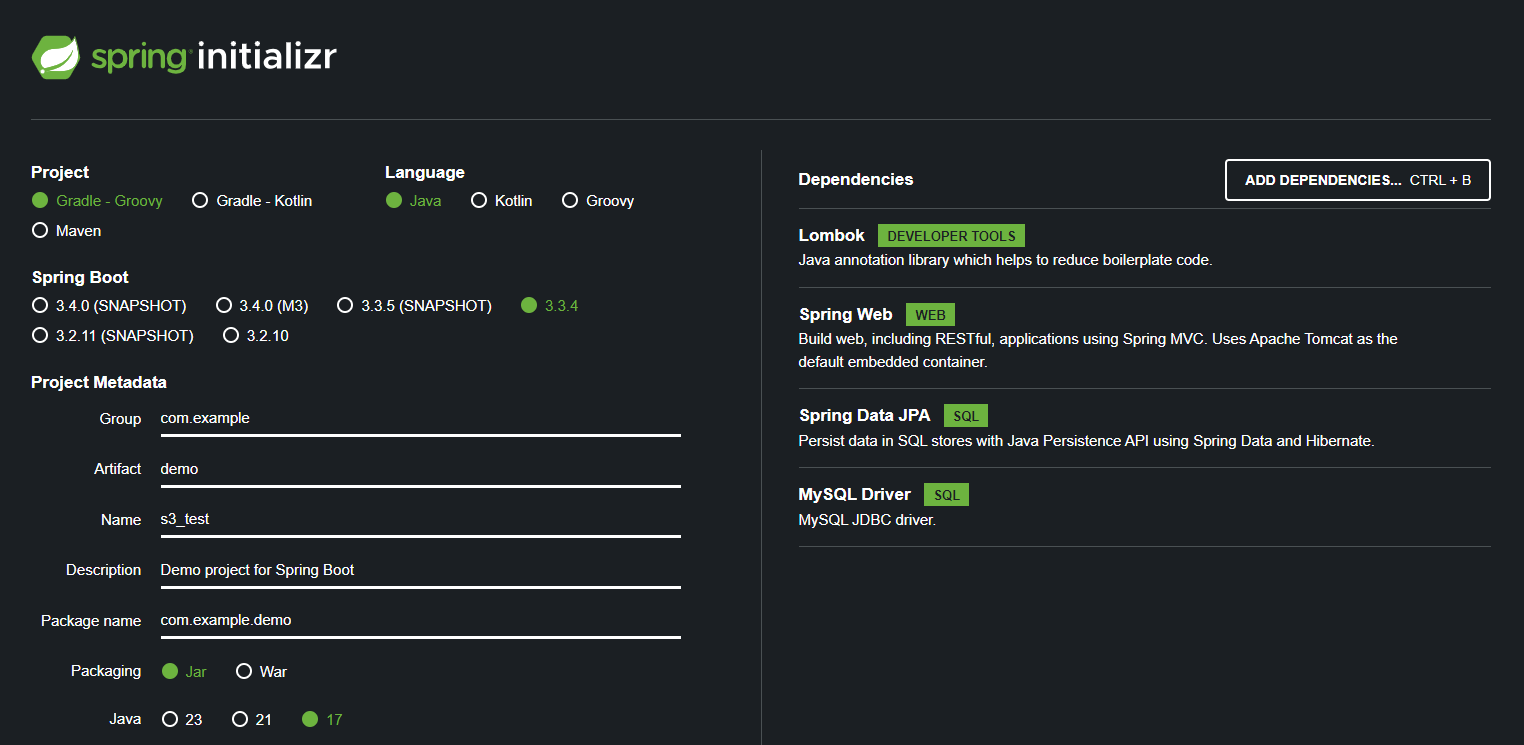The image size is (1524, 745).
Task: Focus the Name field s3_test
Action: [420, 520]
